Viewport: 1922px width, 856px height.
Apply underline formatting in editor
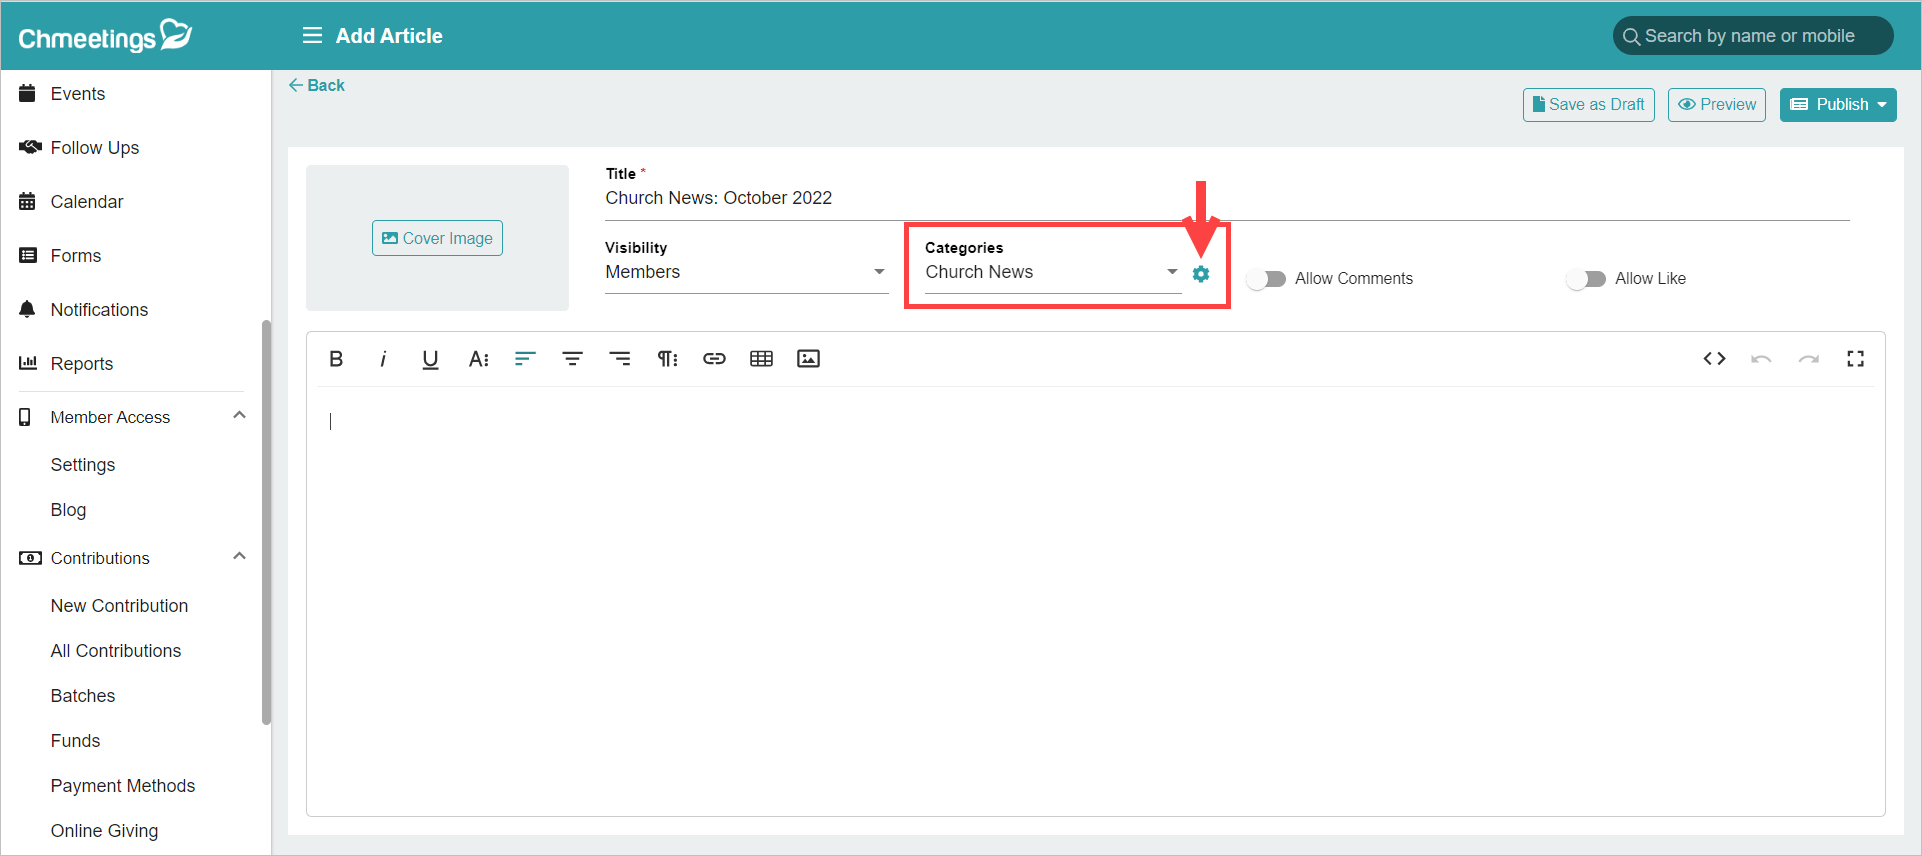pos(430,359)
